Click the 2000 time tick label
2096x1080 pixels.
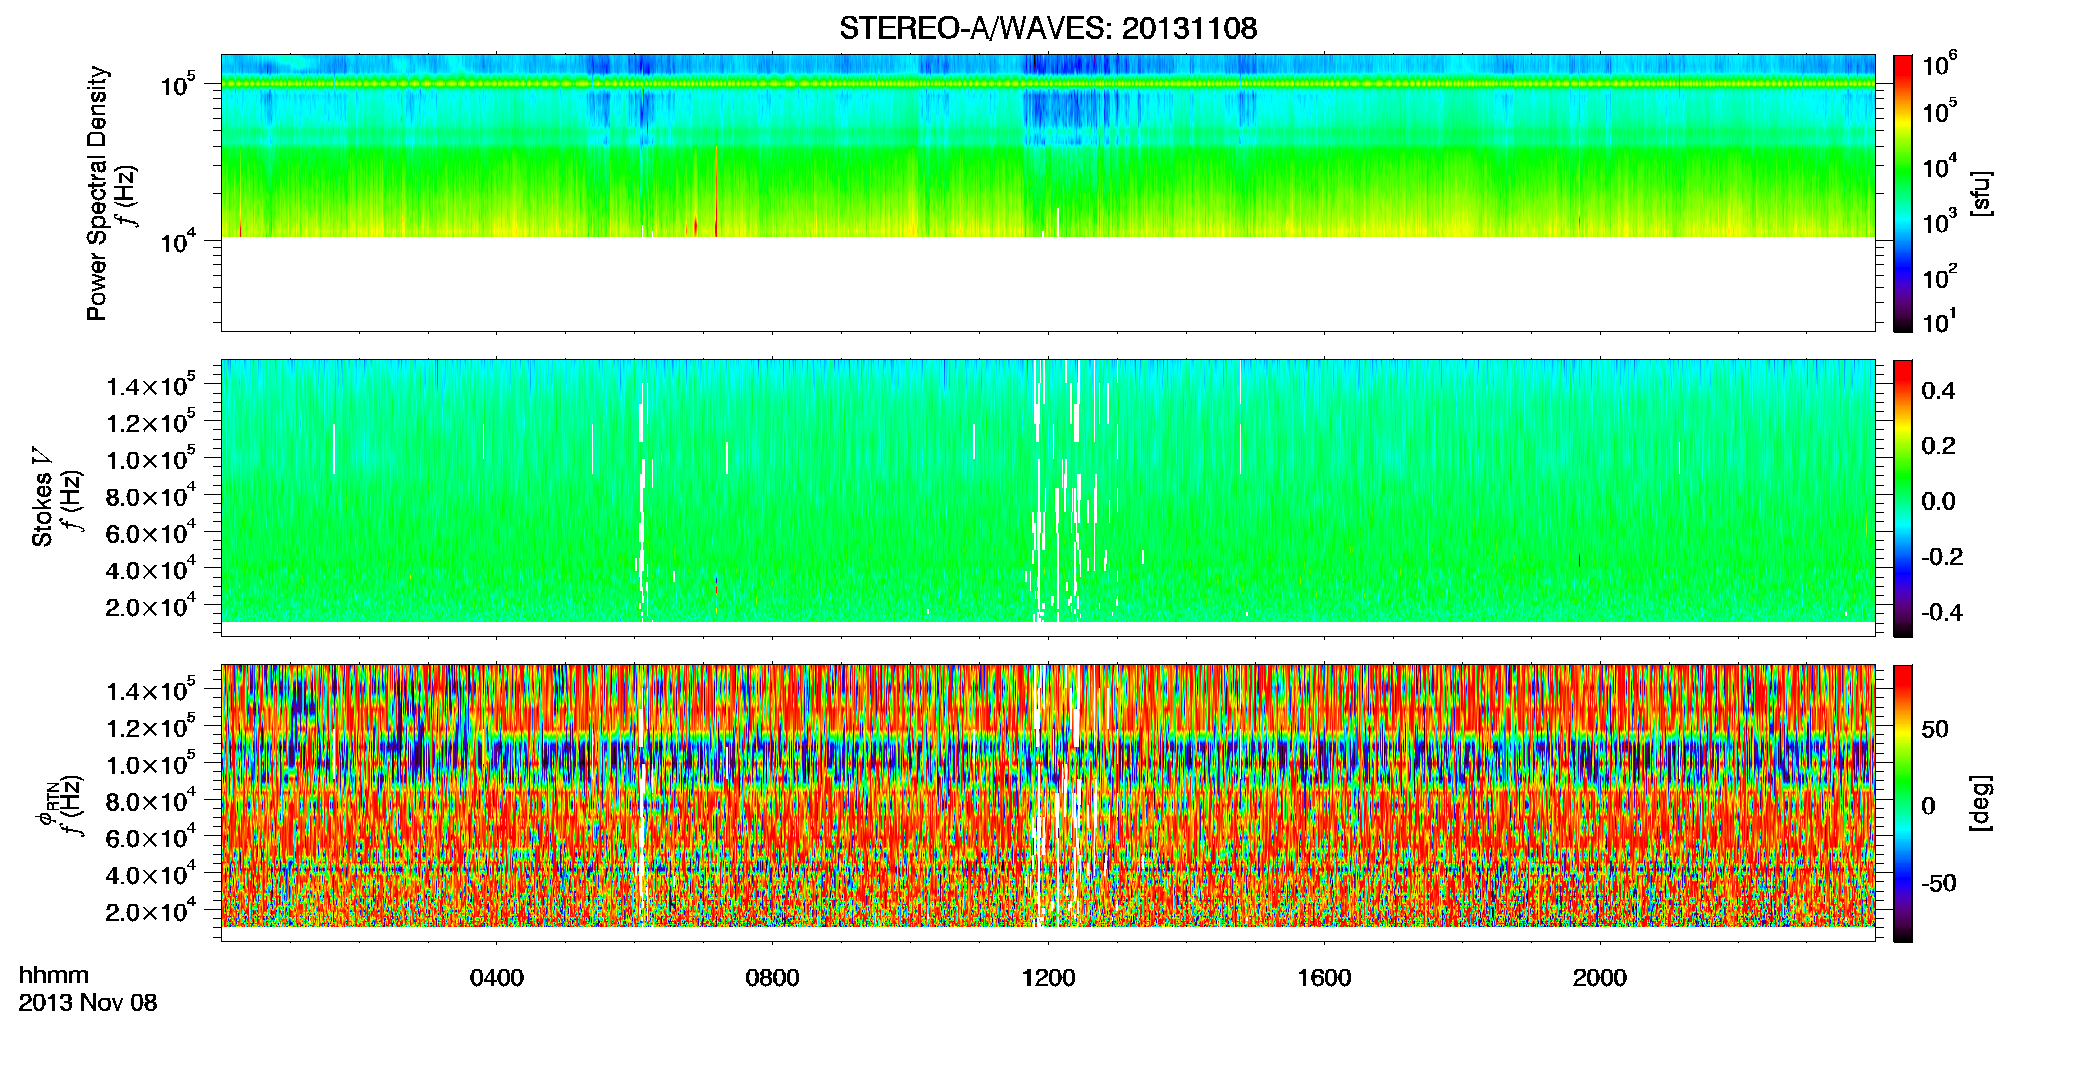click(1600, 978)
